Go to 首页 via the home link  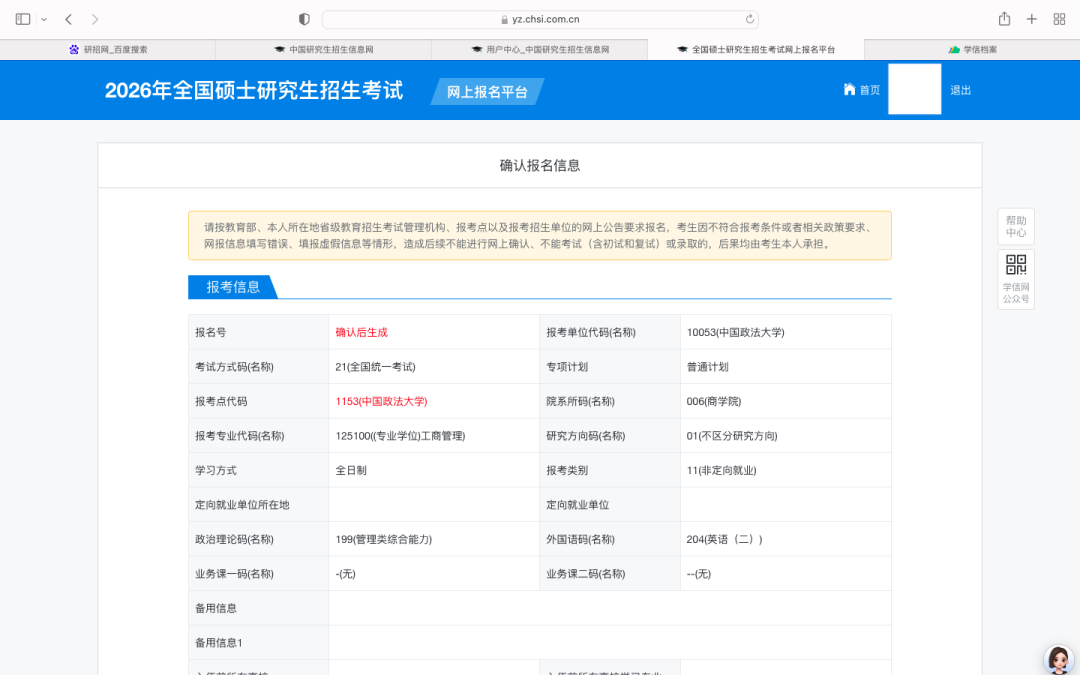point(862,90)
